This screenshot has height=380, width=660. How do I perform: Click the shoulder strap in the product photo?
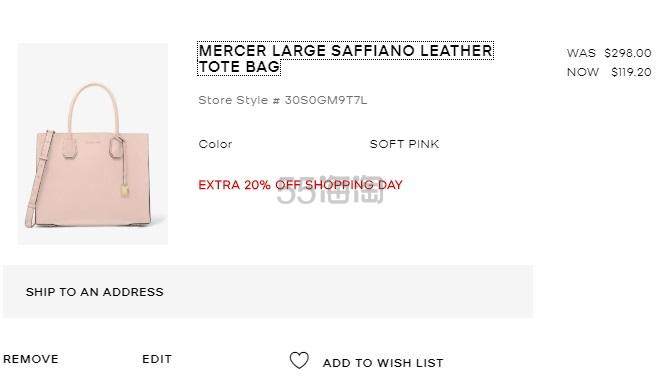[39, 179]
